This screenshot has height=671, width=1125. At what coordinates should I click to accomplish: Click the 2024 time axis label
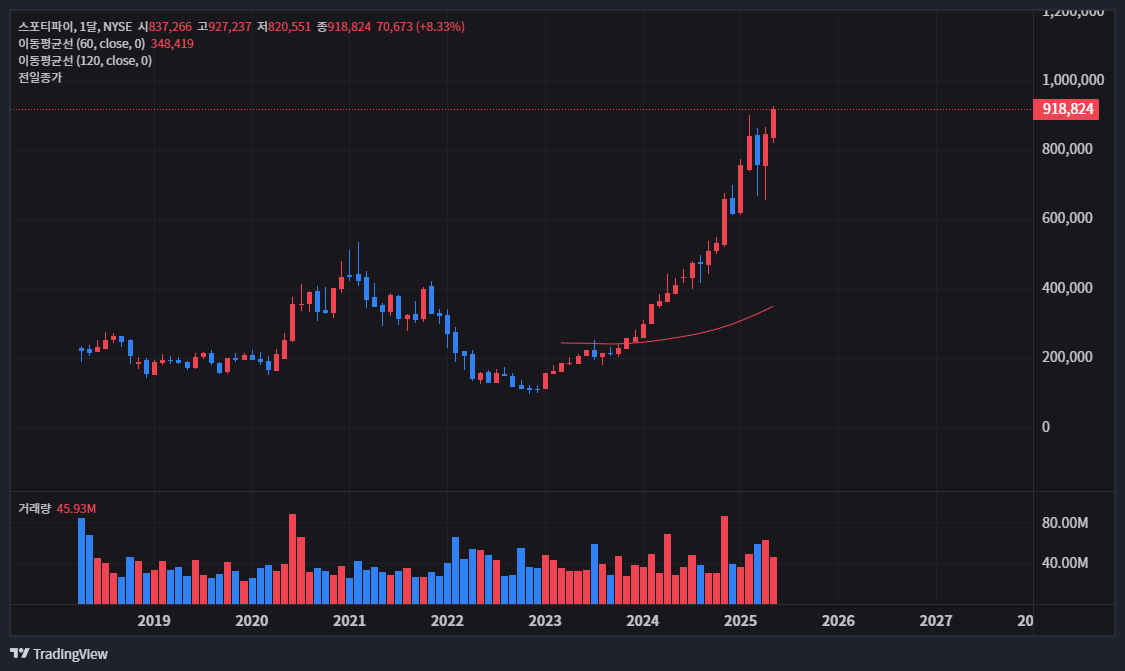[x=642, y=621]
